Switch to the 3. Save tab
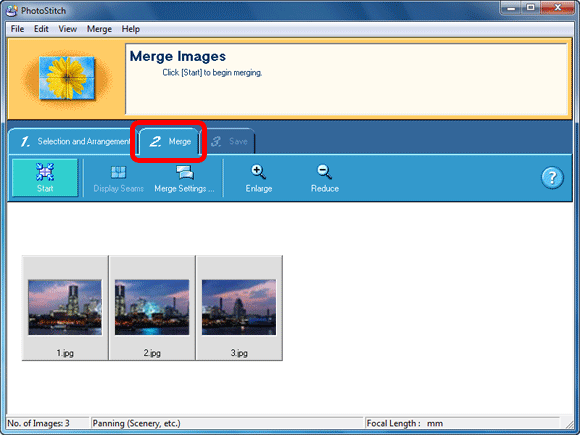Image resolution: width=580 pixels, height=435 pixels. click(229, 141)
